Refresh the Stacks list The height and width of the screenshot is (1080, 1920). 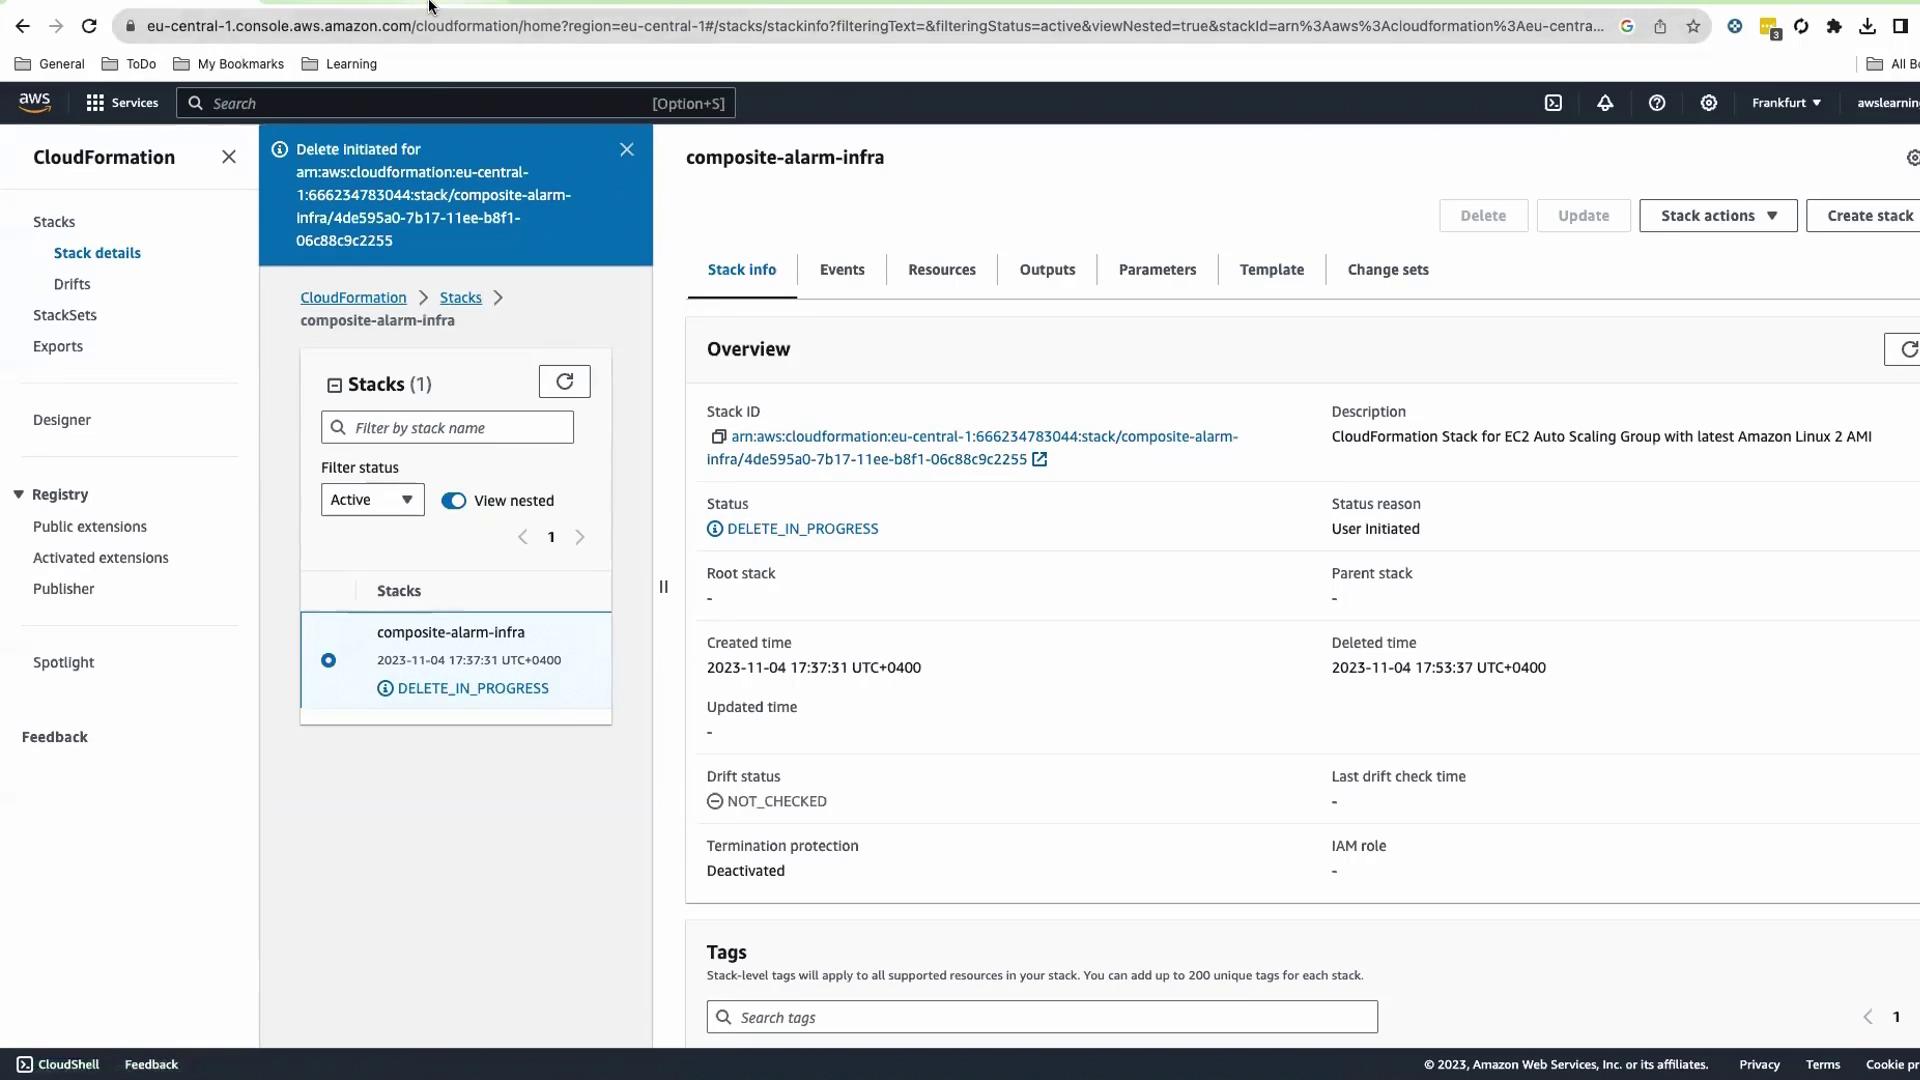tap(564, 382)
